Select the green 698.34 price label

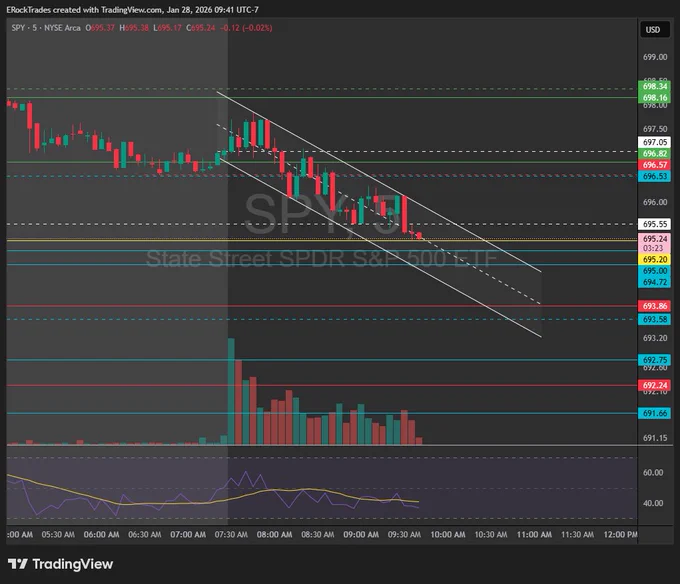pyautogui.click(x=654, y=86)
